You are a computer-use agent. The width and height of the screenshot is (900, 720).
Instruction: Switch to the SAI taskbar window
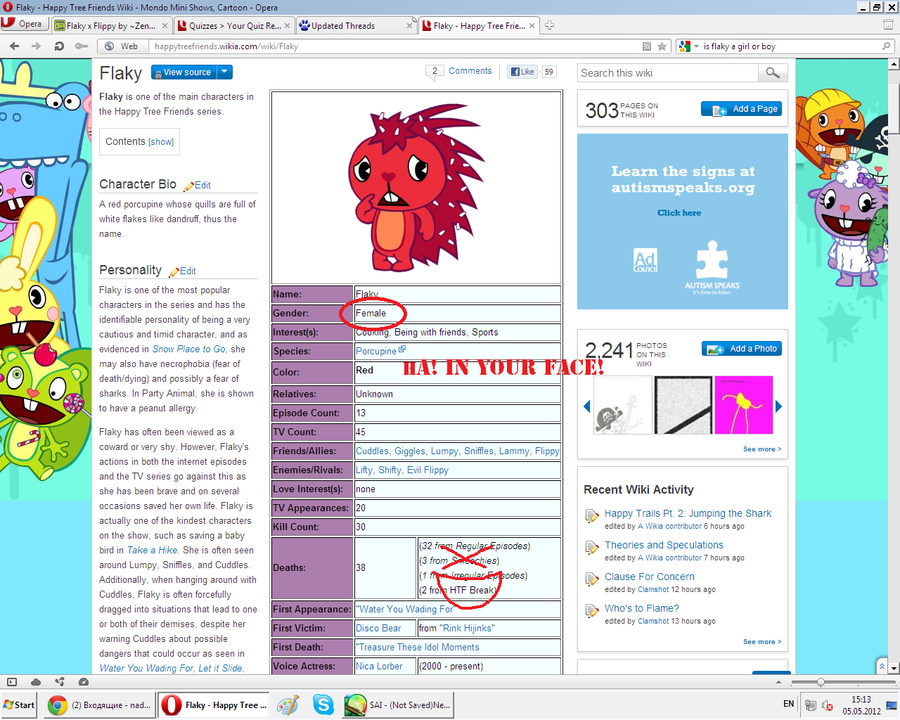point(398,705)
